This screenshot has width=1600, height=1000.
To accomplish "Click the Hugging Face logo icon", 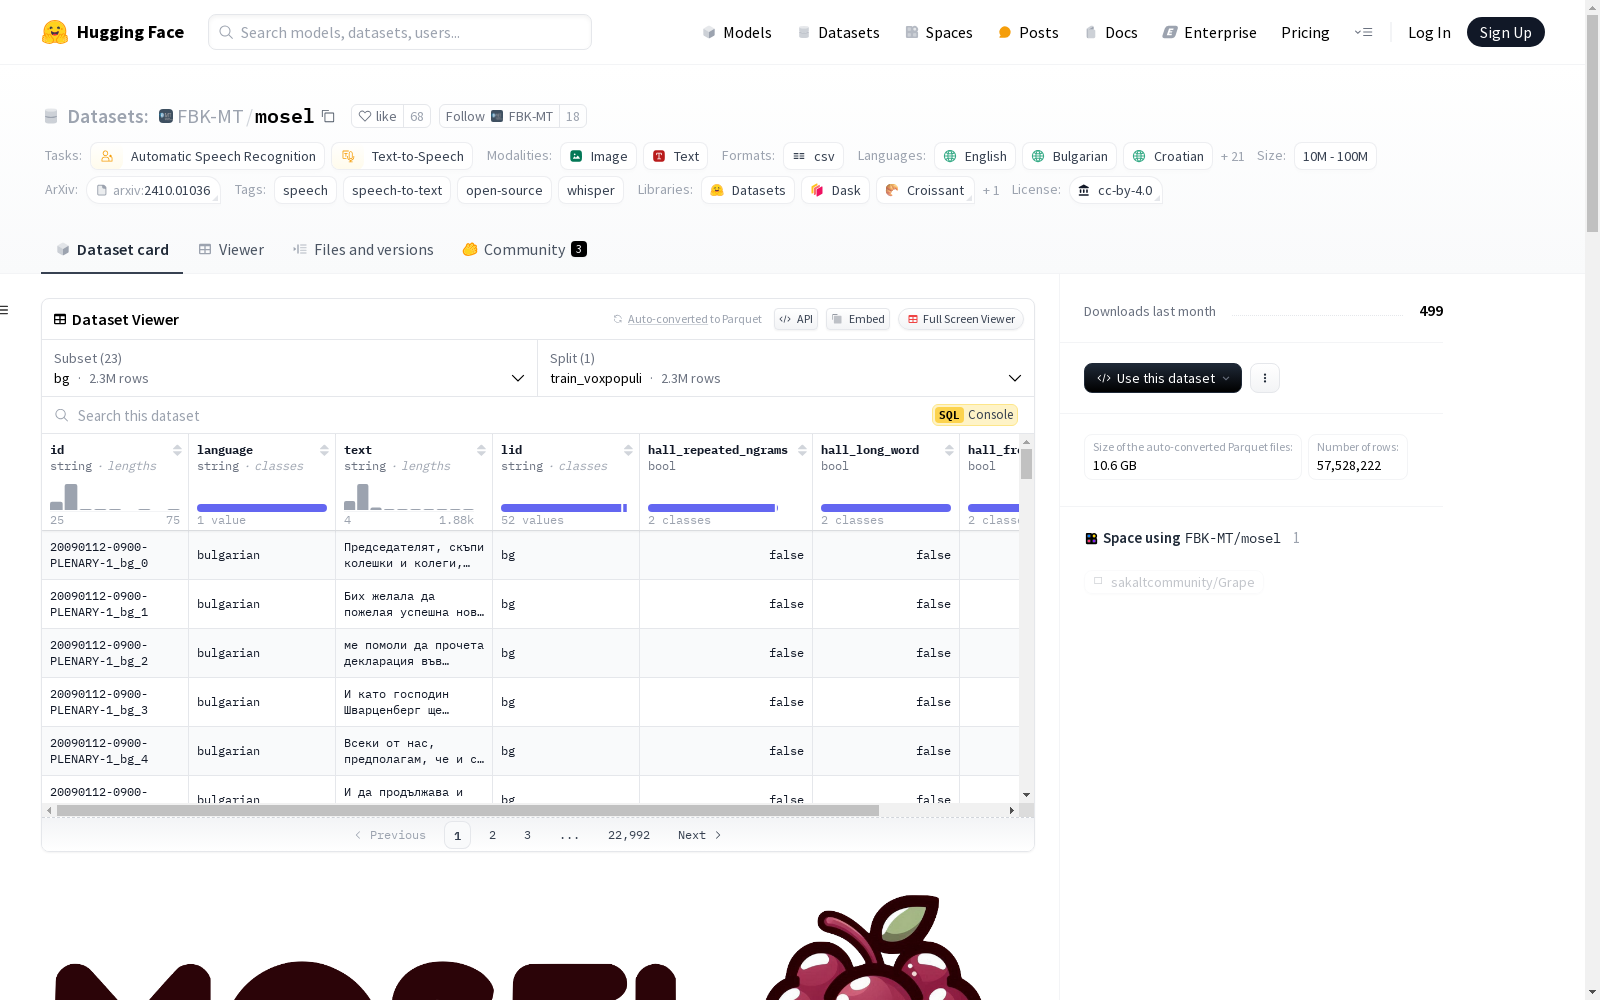I will click(55, 32).
